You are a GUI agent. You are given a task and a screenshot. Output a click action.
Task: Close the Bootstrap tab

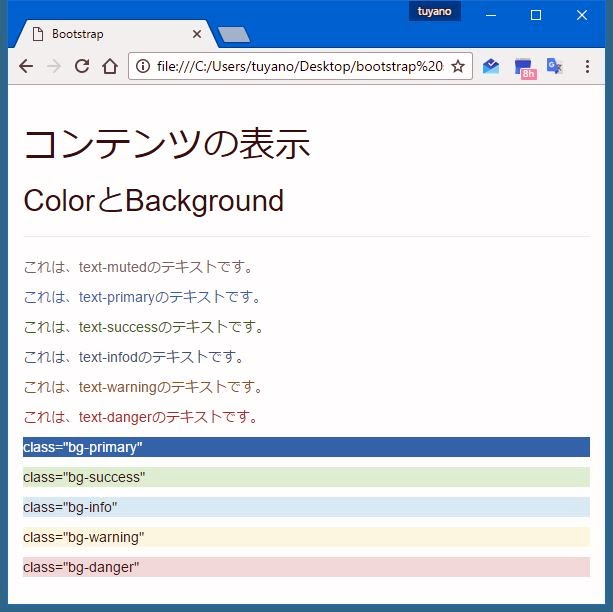pyautogui.click(x=197, y=34)
